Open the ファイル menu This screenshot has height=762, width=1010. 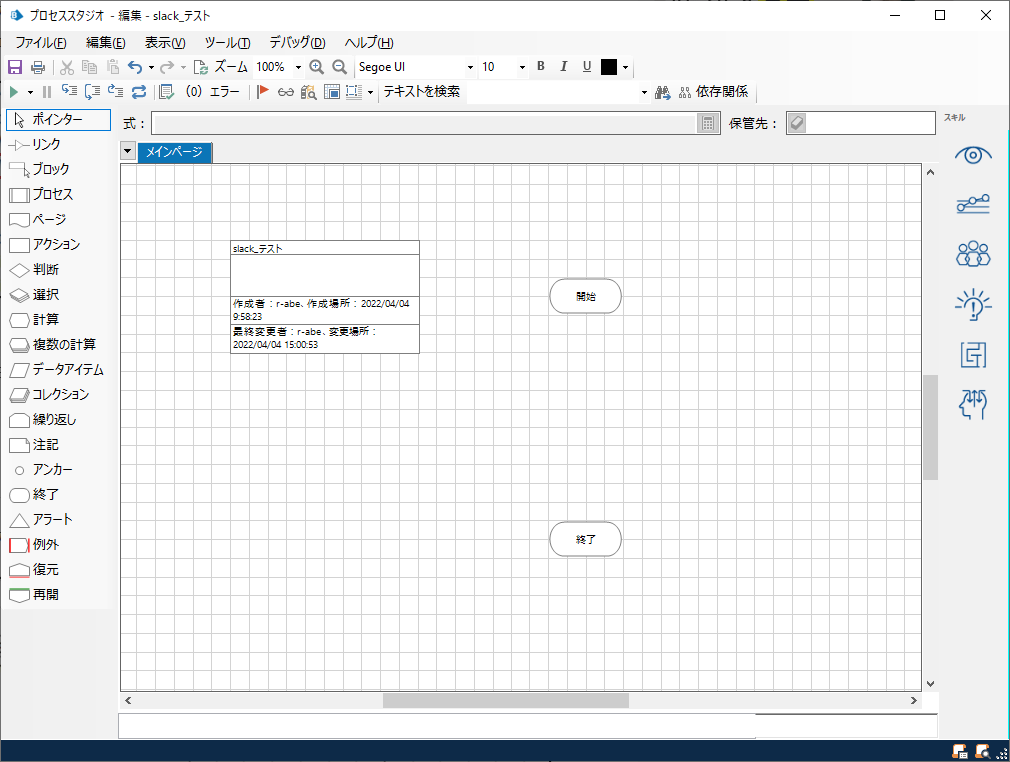pos(41,43)
